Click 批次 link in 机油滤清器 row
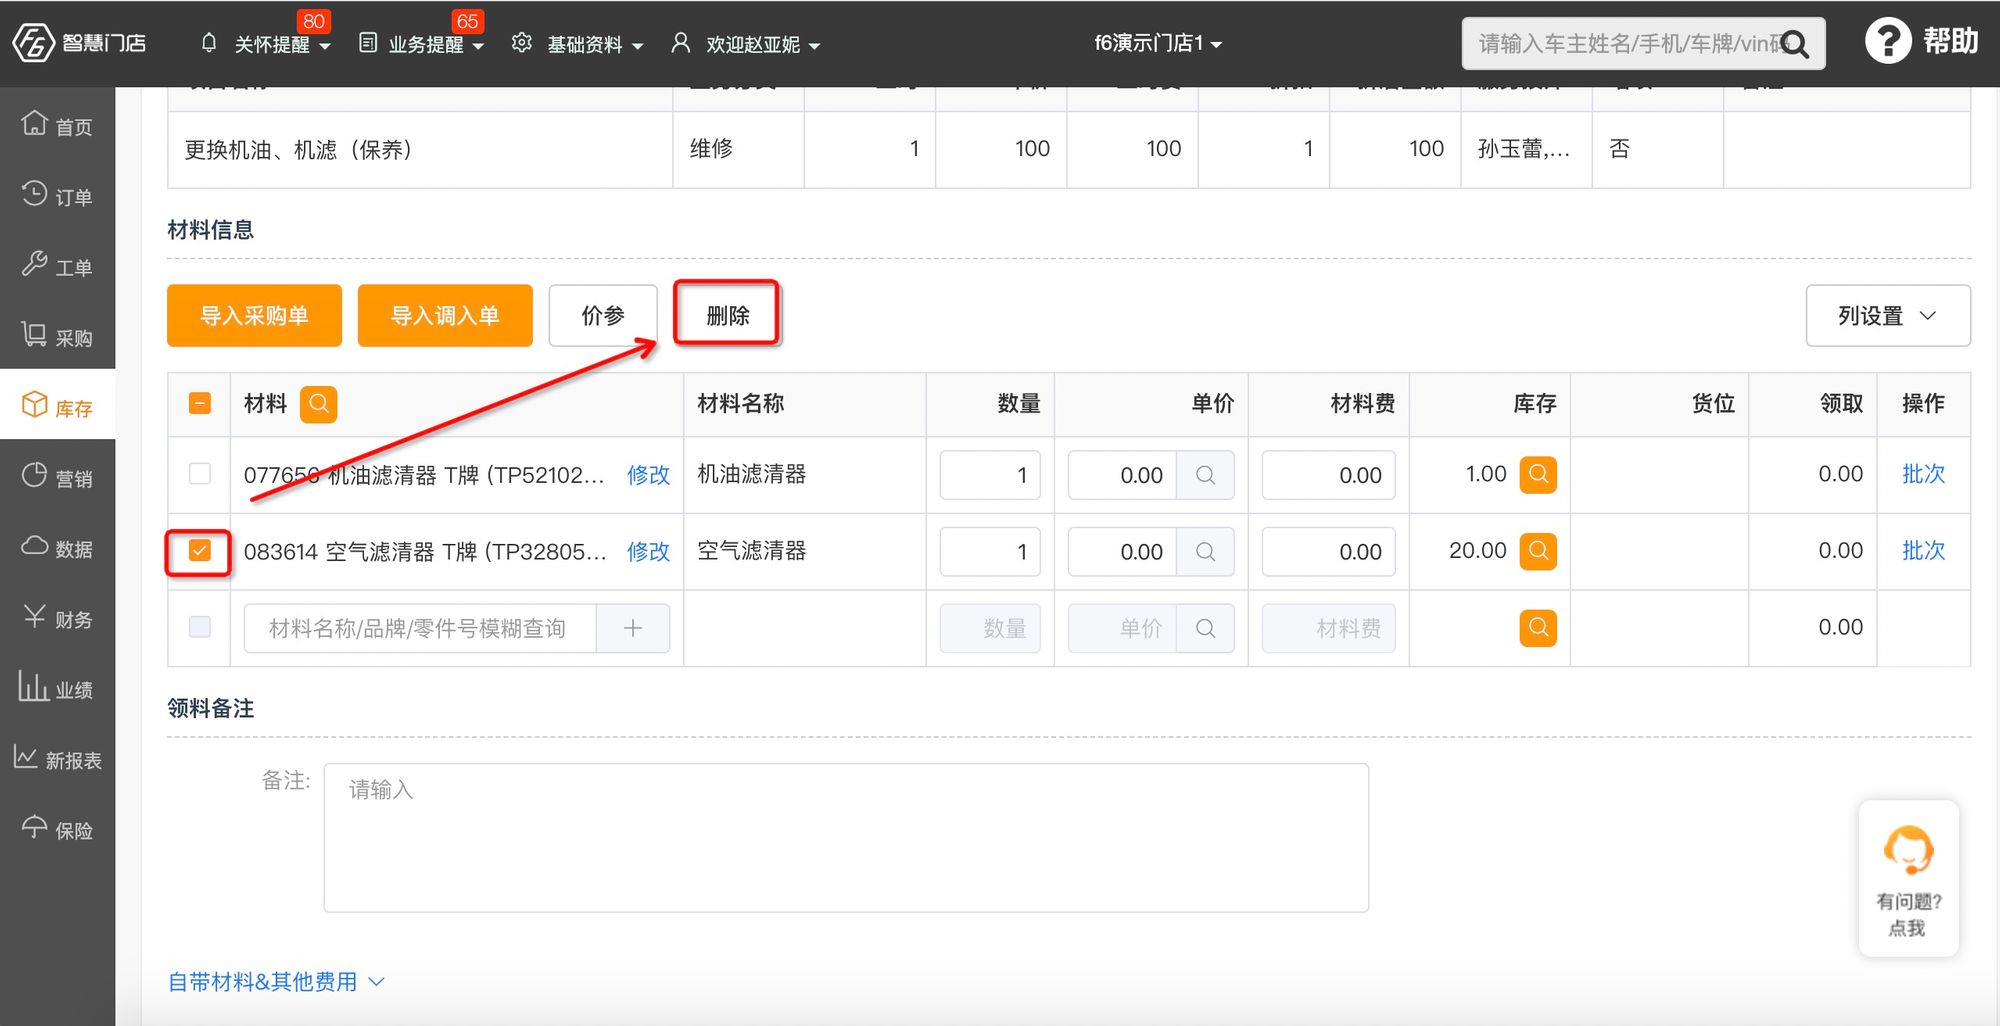Viewport: 2000px width, 1026px height. (1923, 474)
